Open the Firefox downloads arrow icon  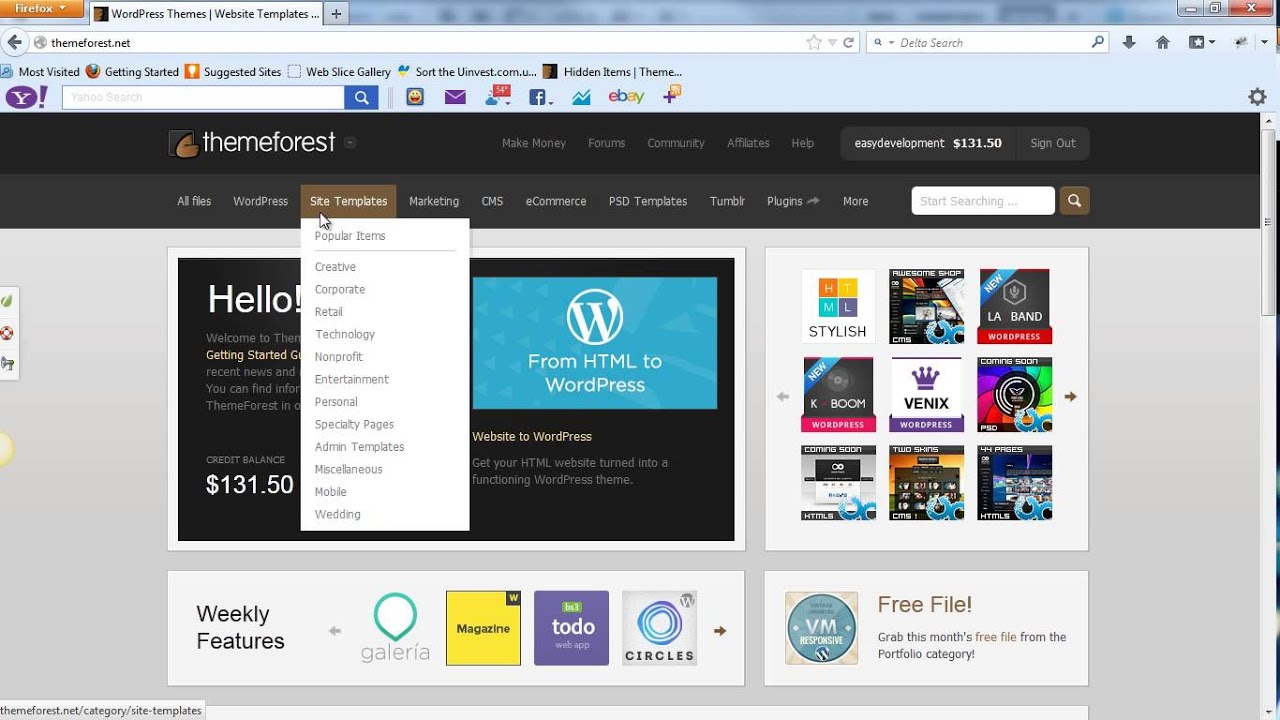(x=1129, y=42)
